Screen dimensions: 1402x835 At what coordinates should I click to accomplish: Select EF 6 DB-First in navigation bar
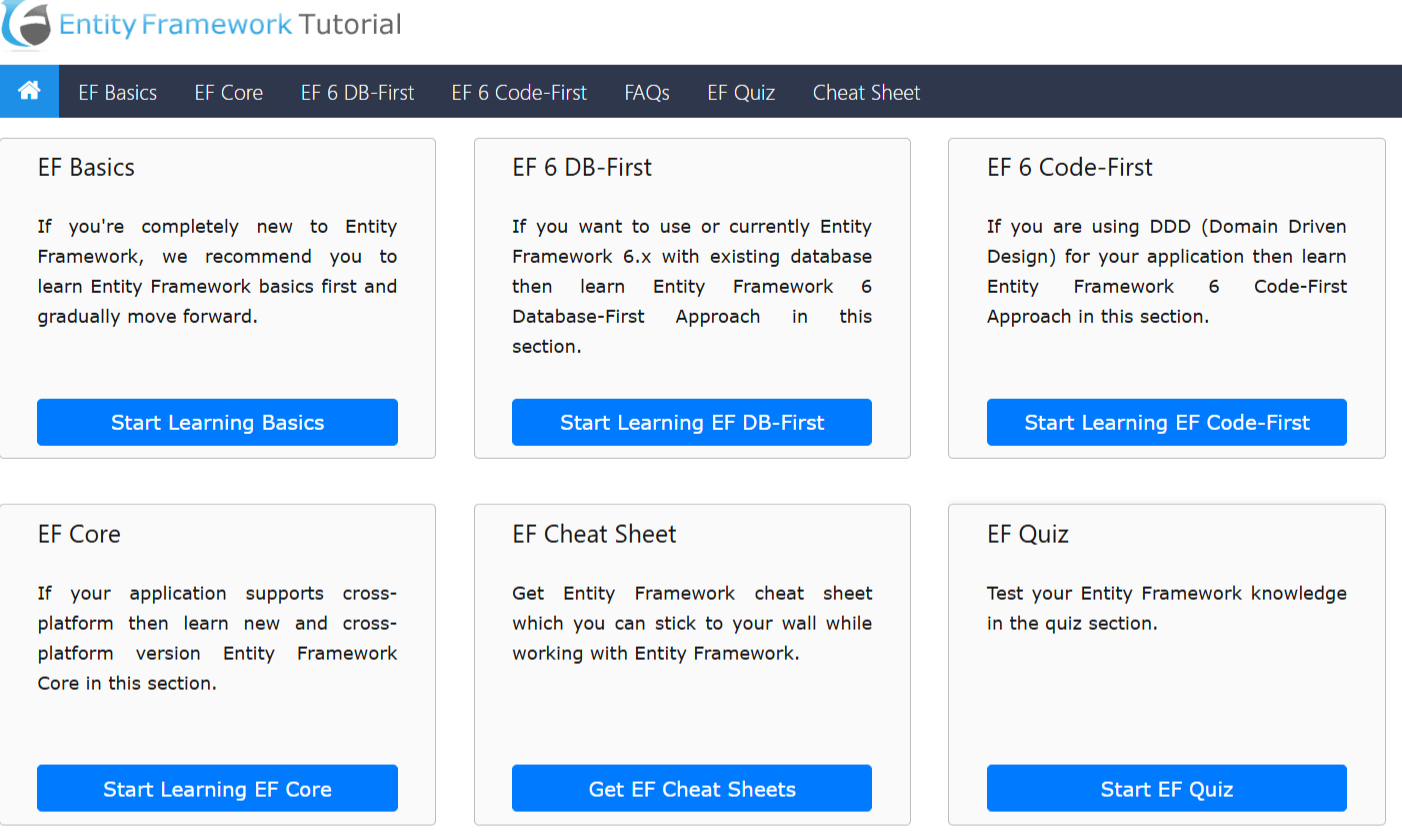pyautogui.click(x=357, y=92)
